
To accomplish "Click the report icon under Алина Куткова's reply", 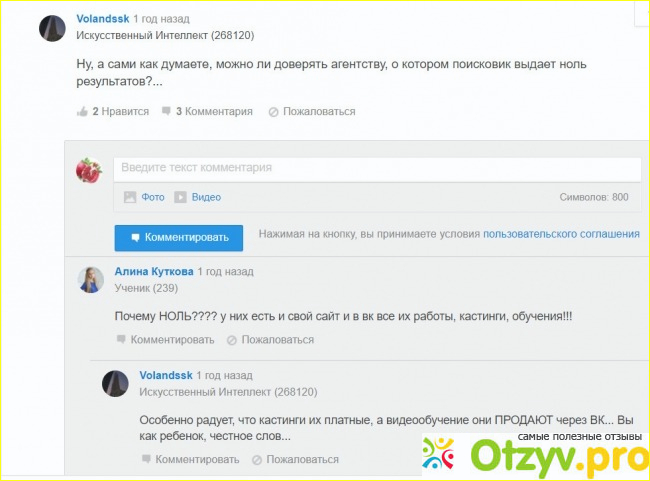I will (x=232, y=340).
